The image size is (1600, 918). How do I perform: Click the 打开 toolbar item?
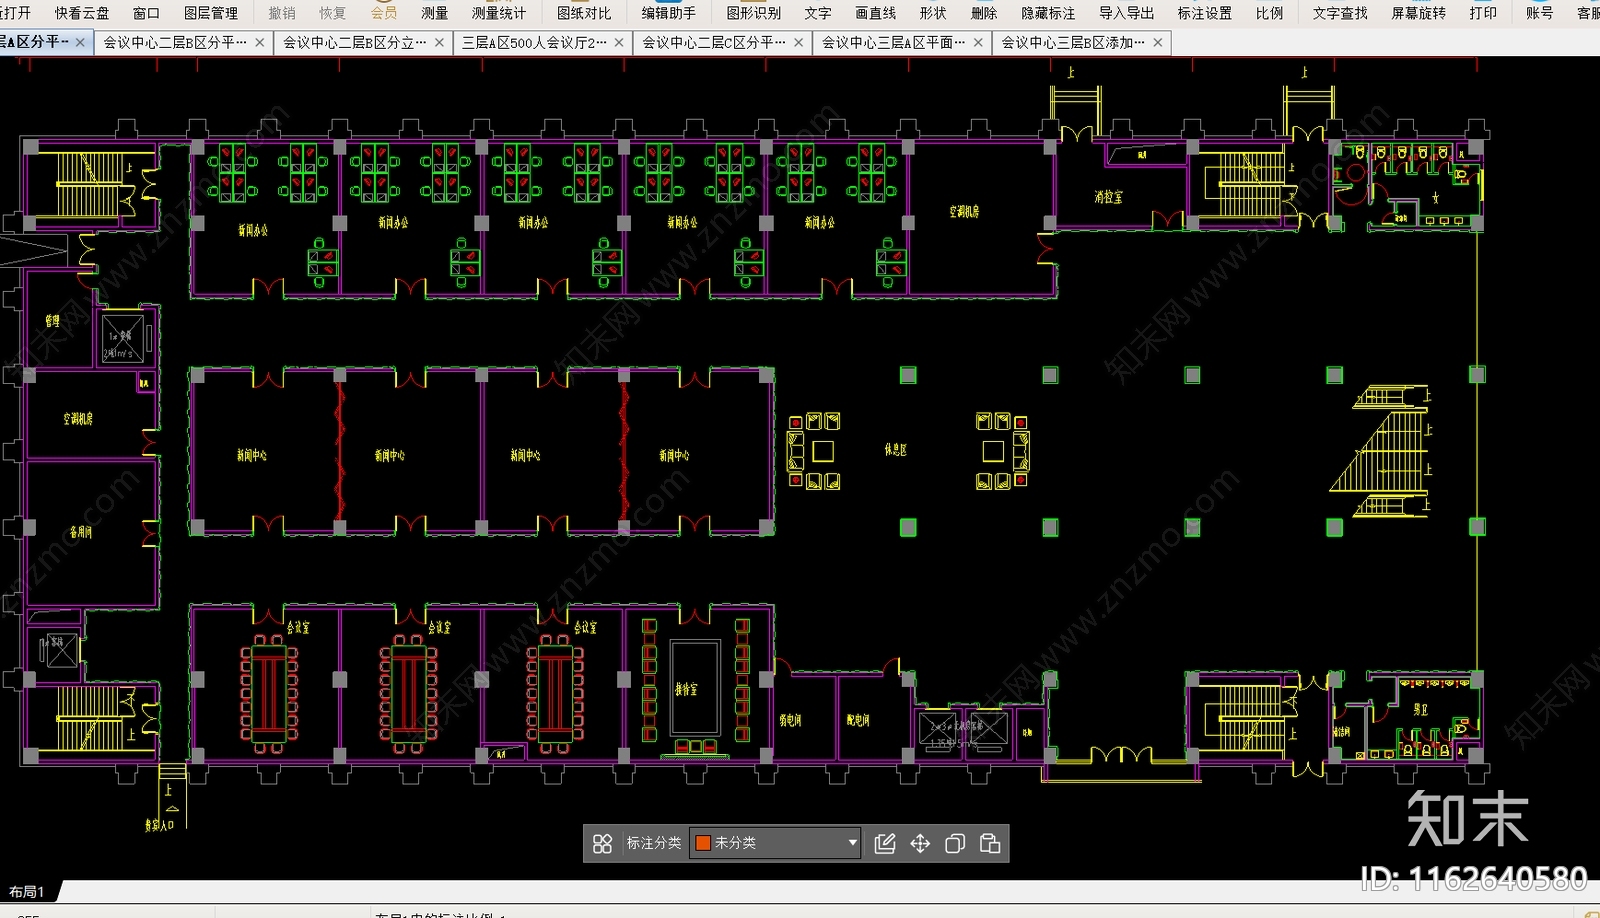[x=14, y=13]
